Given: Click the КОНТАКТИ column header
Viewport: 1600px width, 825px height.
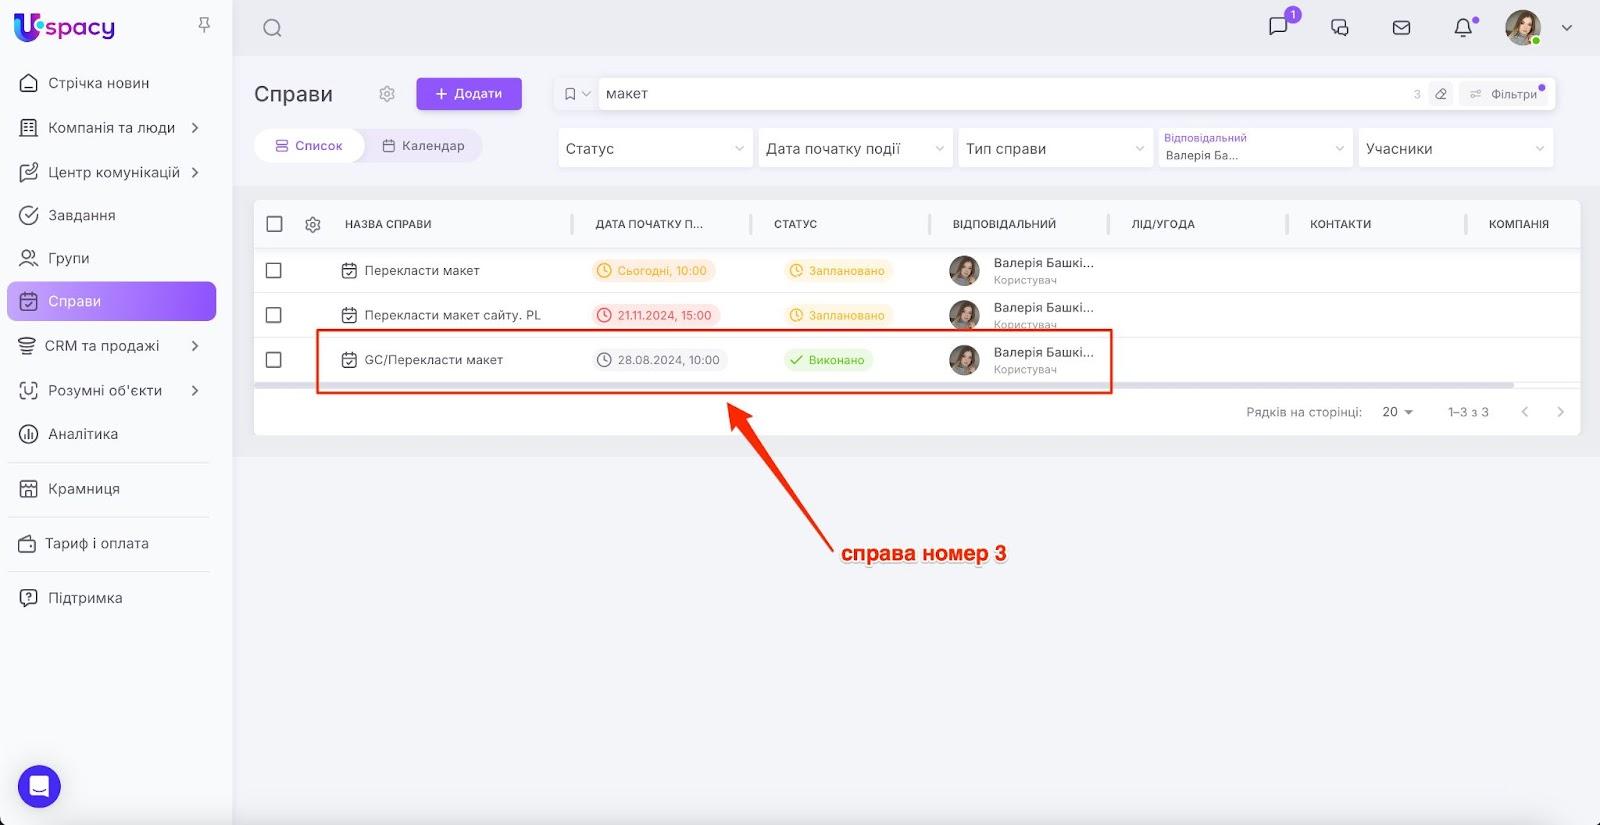Looking at the screenshot, I should pyautogui.click(x=1340, y=224).
